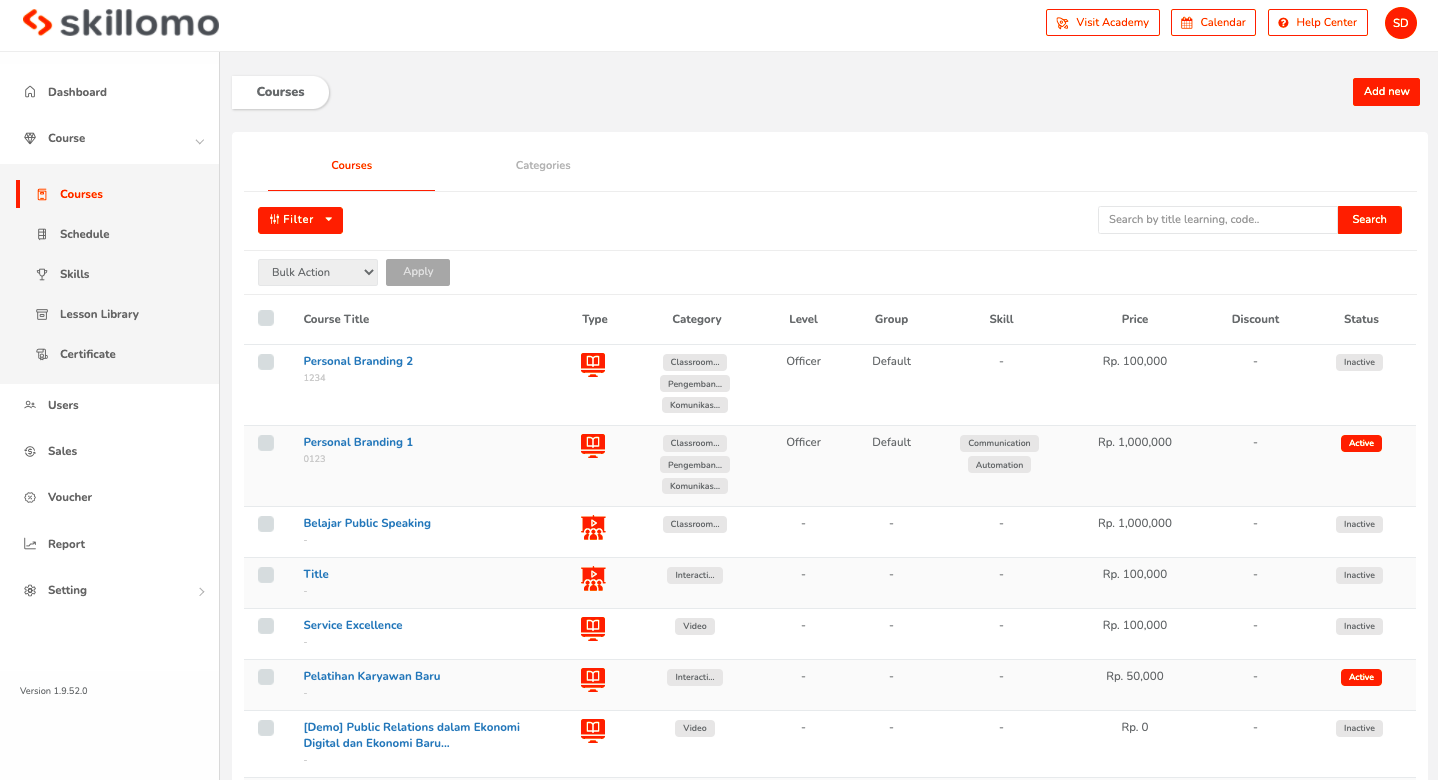Select the Courses tab
This screenshot has height=780, width=1438.
tap(352, 165)
